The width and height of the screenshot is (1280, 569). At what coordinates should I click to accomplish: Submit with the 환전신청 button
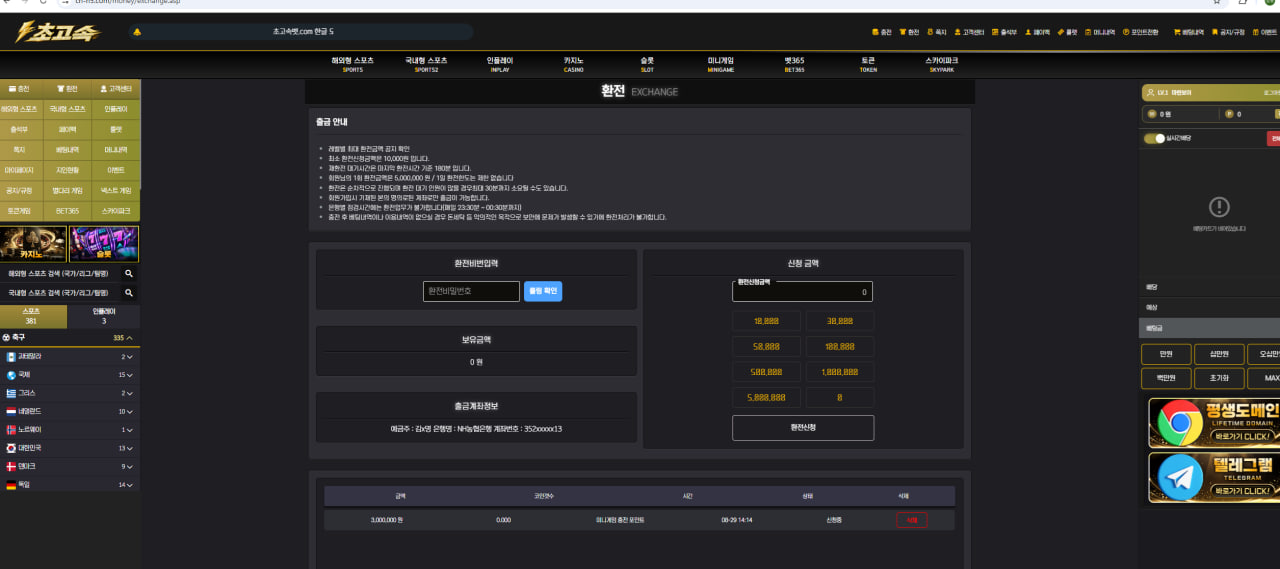point(803,428)
